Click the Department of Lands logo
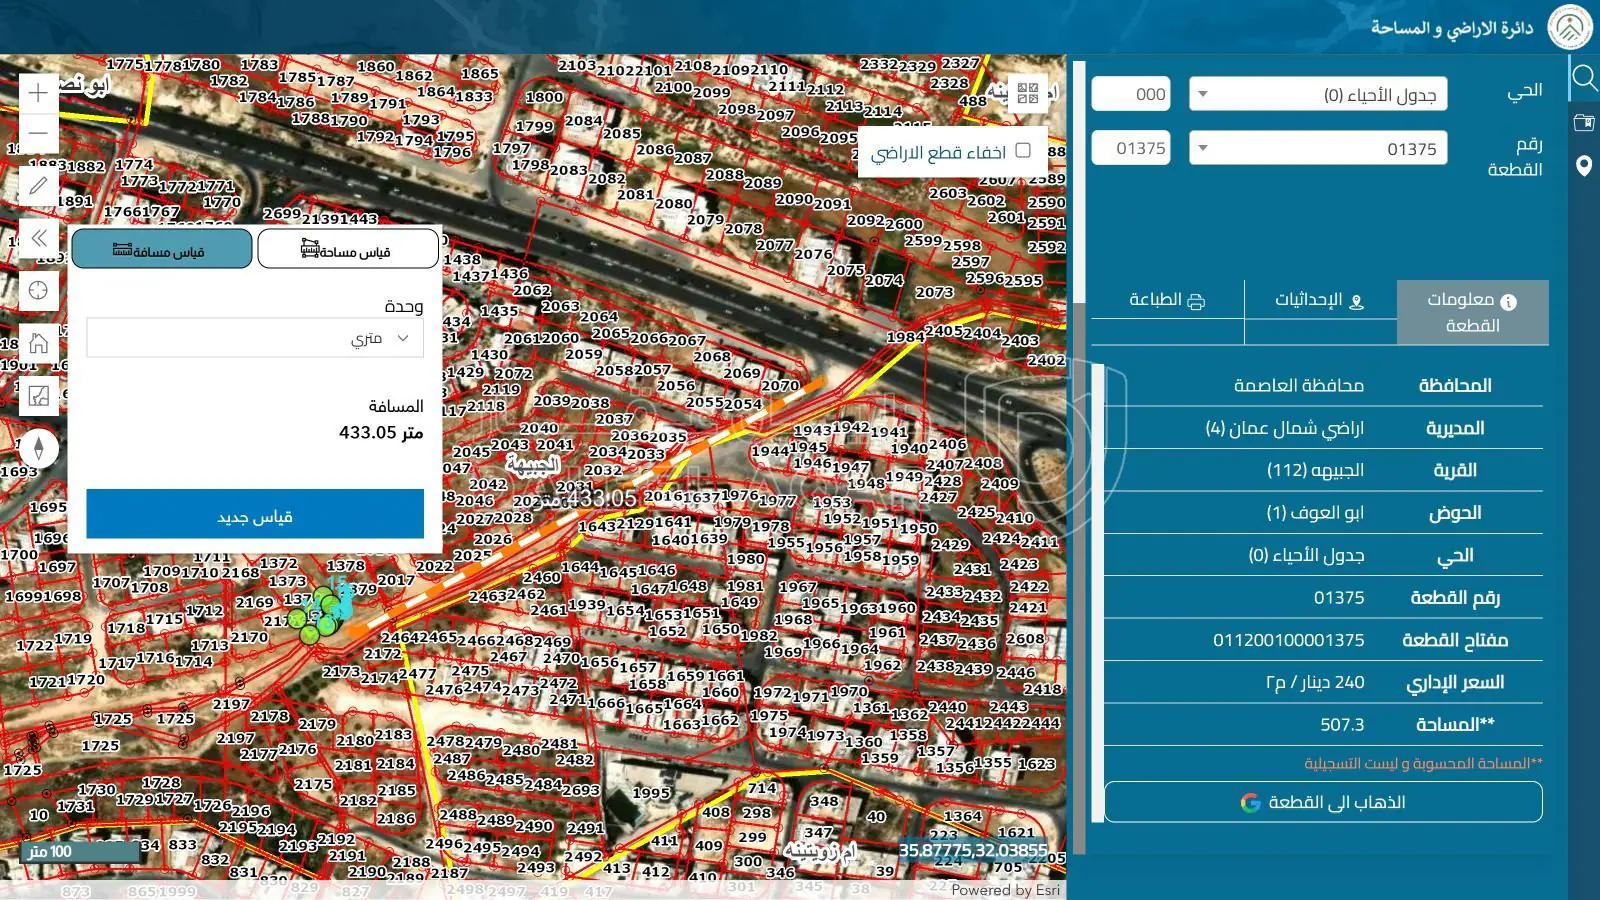The height and width of the screenshot is (900, 1600). click(x=1570, y=27)
